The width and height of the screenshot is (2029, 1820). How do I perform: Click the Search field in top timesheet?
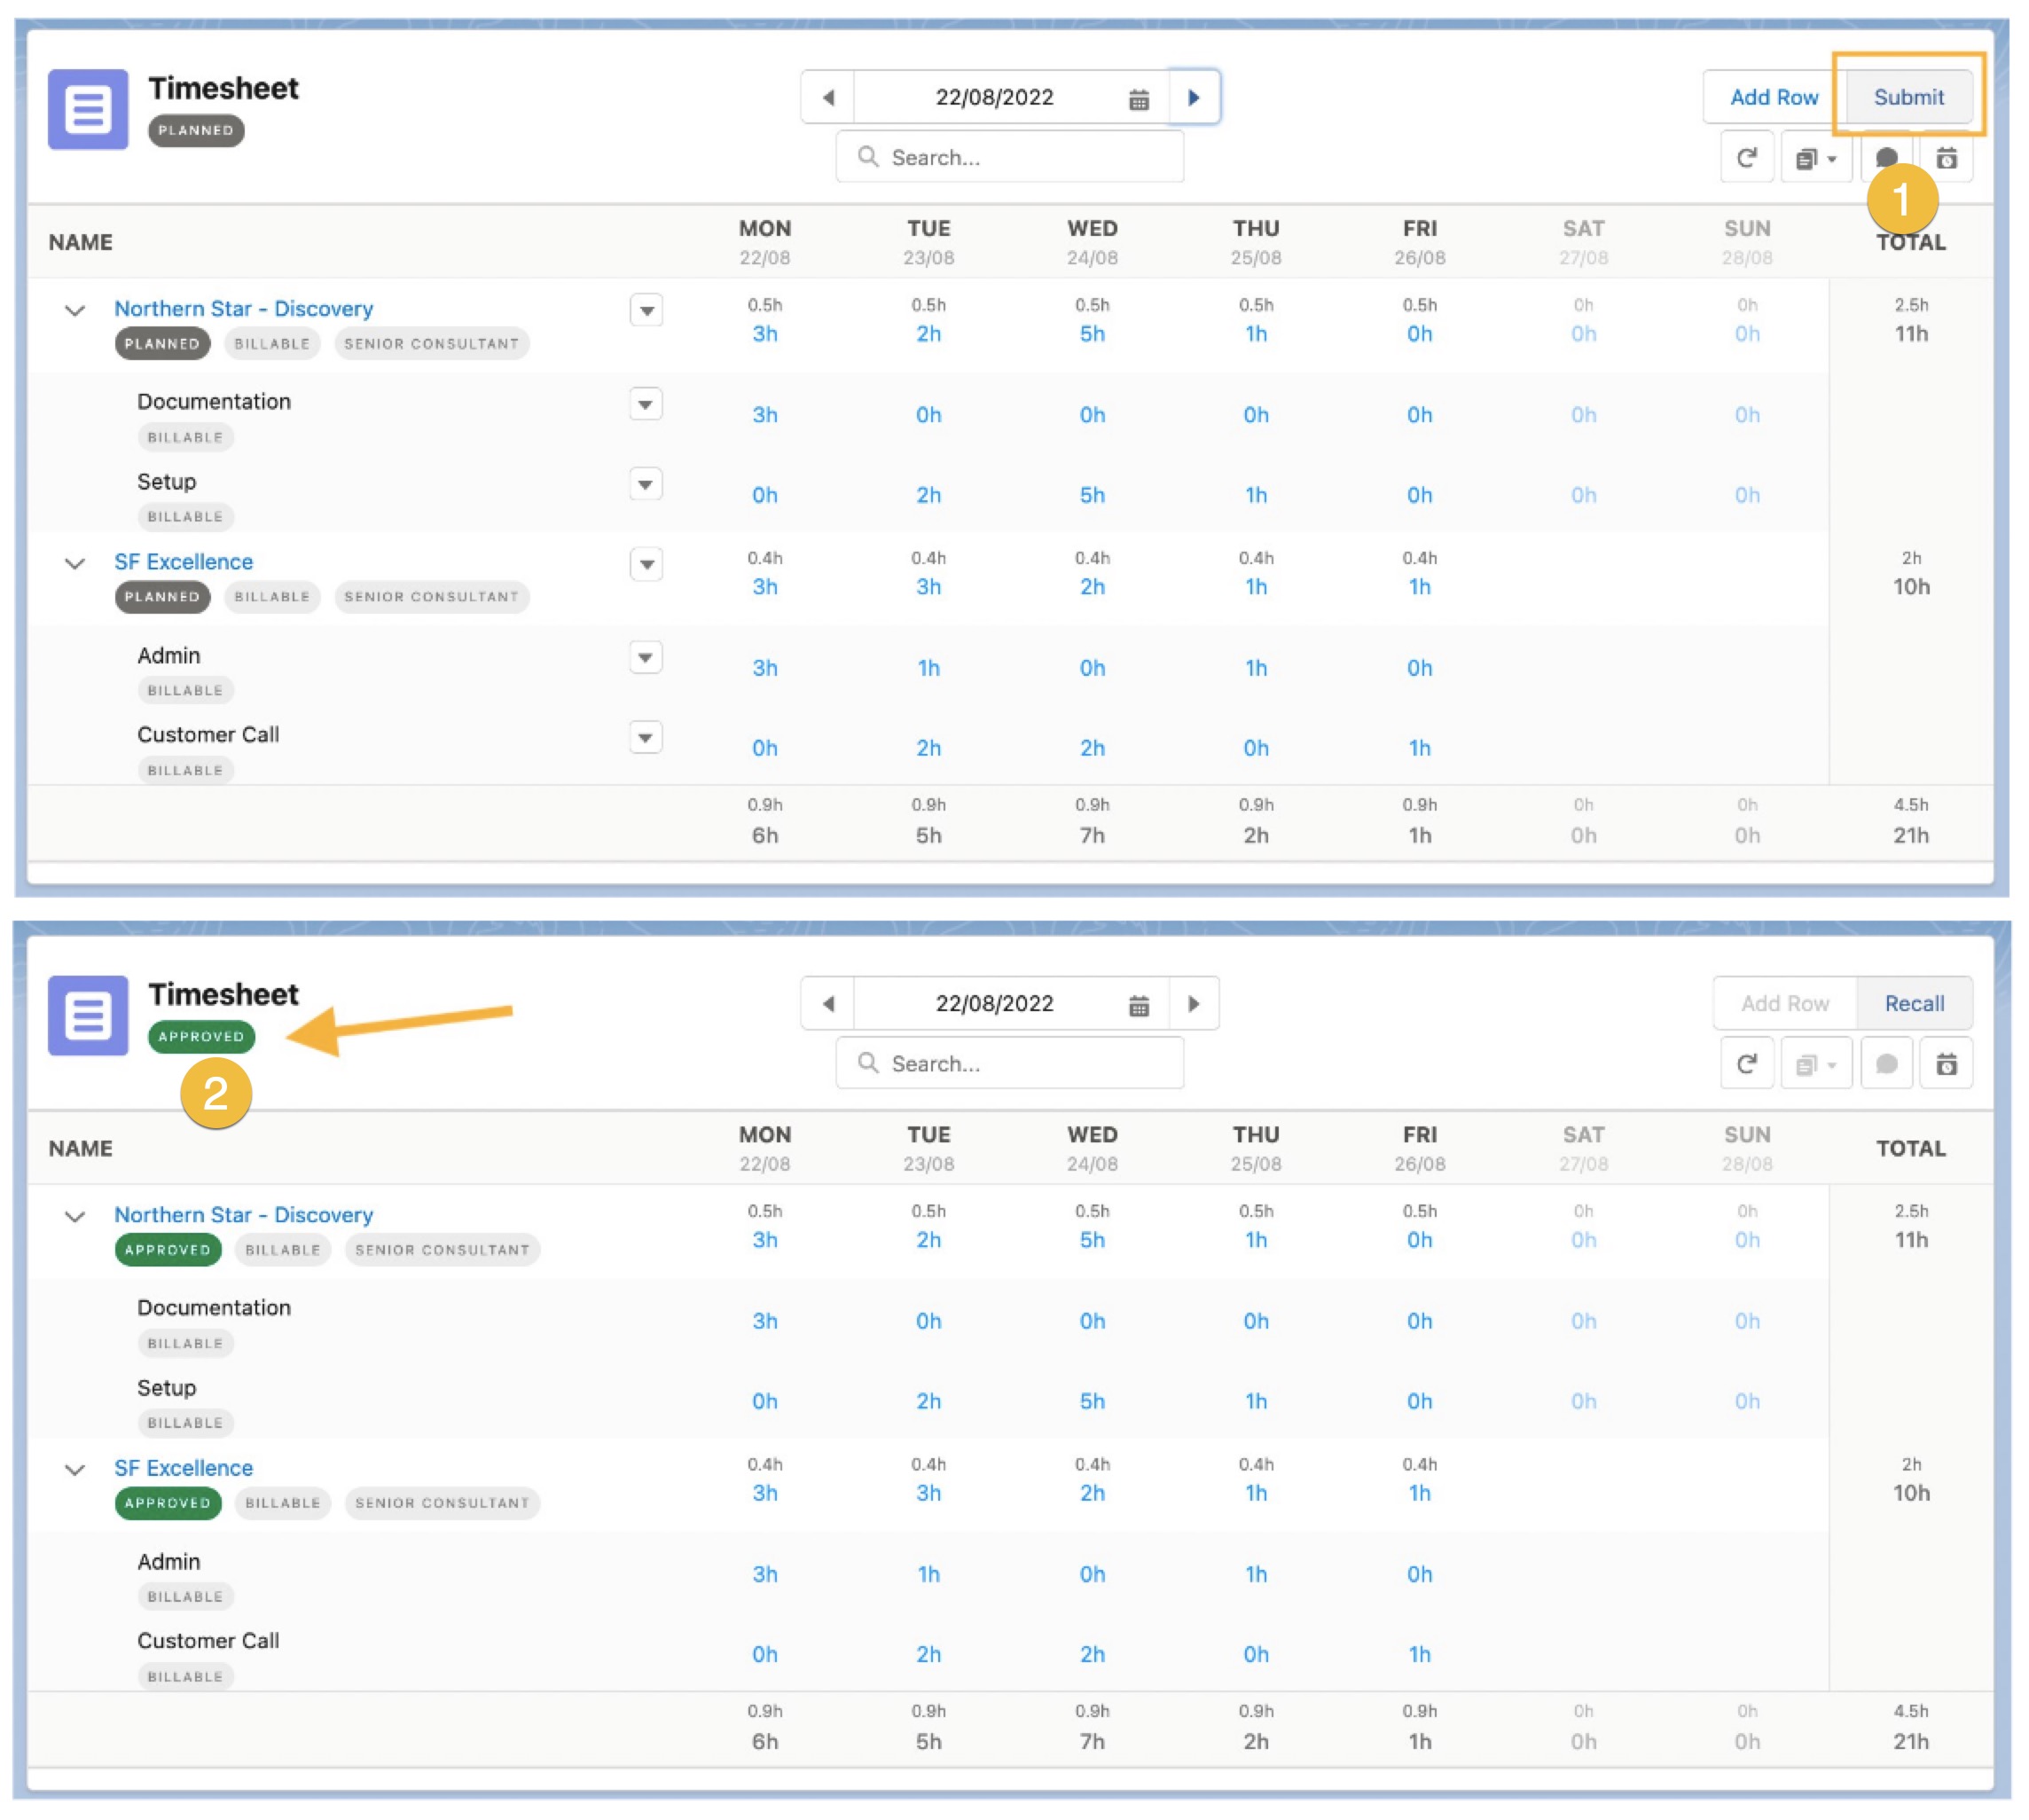(1010, 157)
